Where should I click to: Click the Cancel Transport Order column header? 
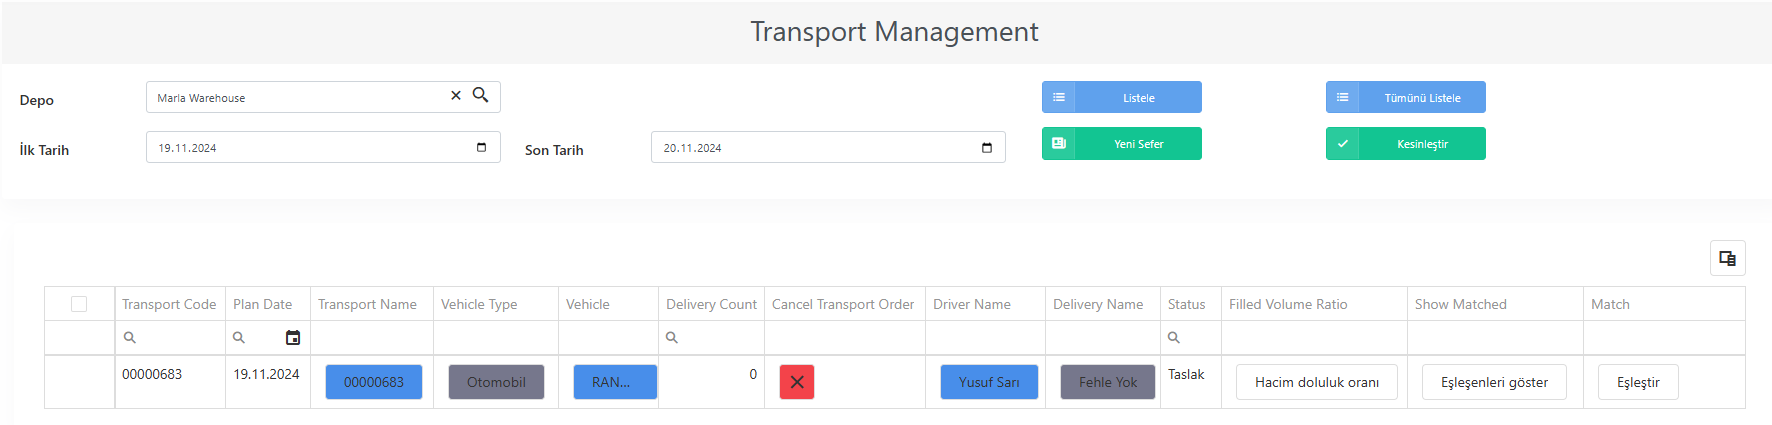point(843,304)
